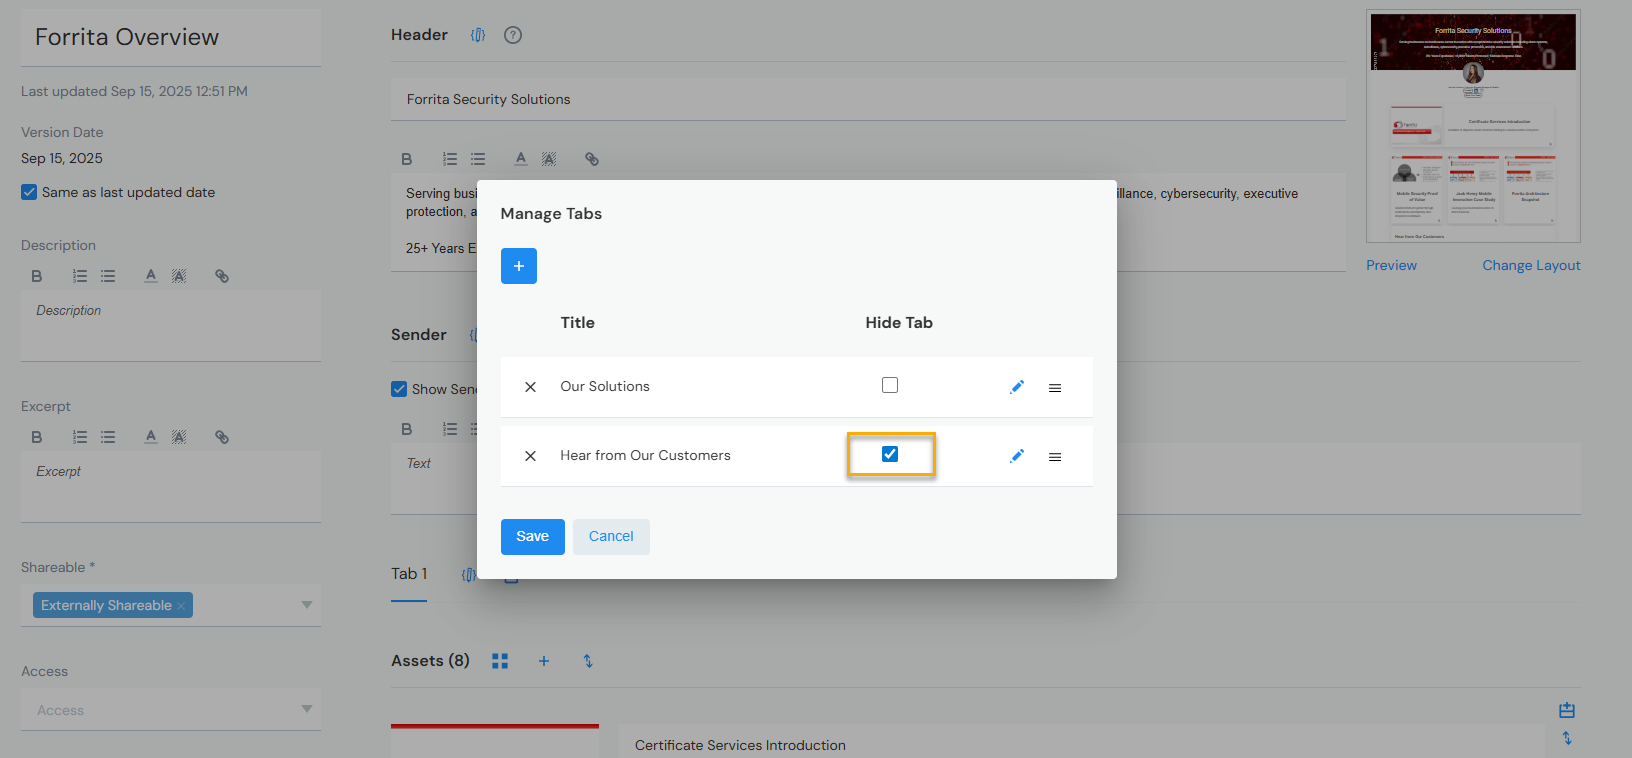This screenshot has width=1632, height=758.
Task: Click the Change Layout link
Action: (x=1531, y=265)
